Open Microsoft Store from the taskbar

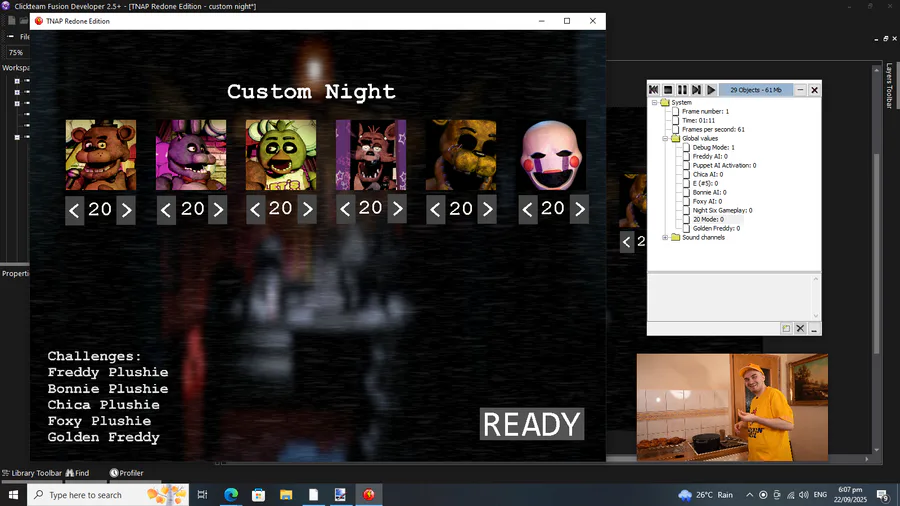[258, 495]
